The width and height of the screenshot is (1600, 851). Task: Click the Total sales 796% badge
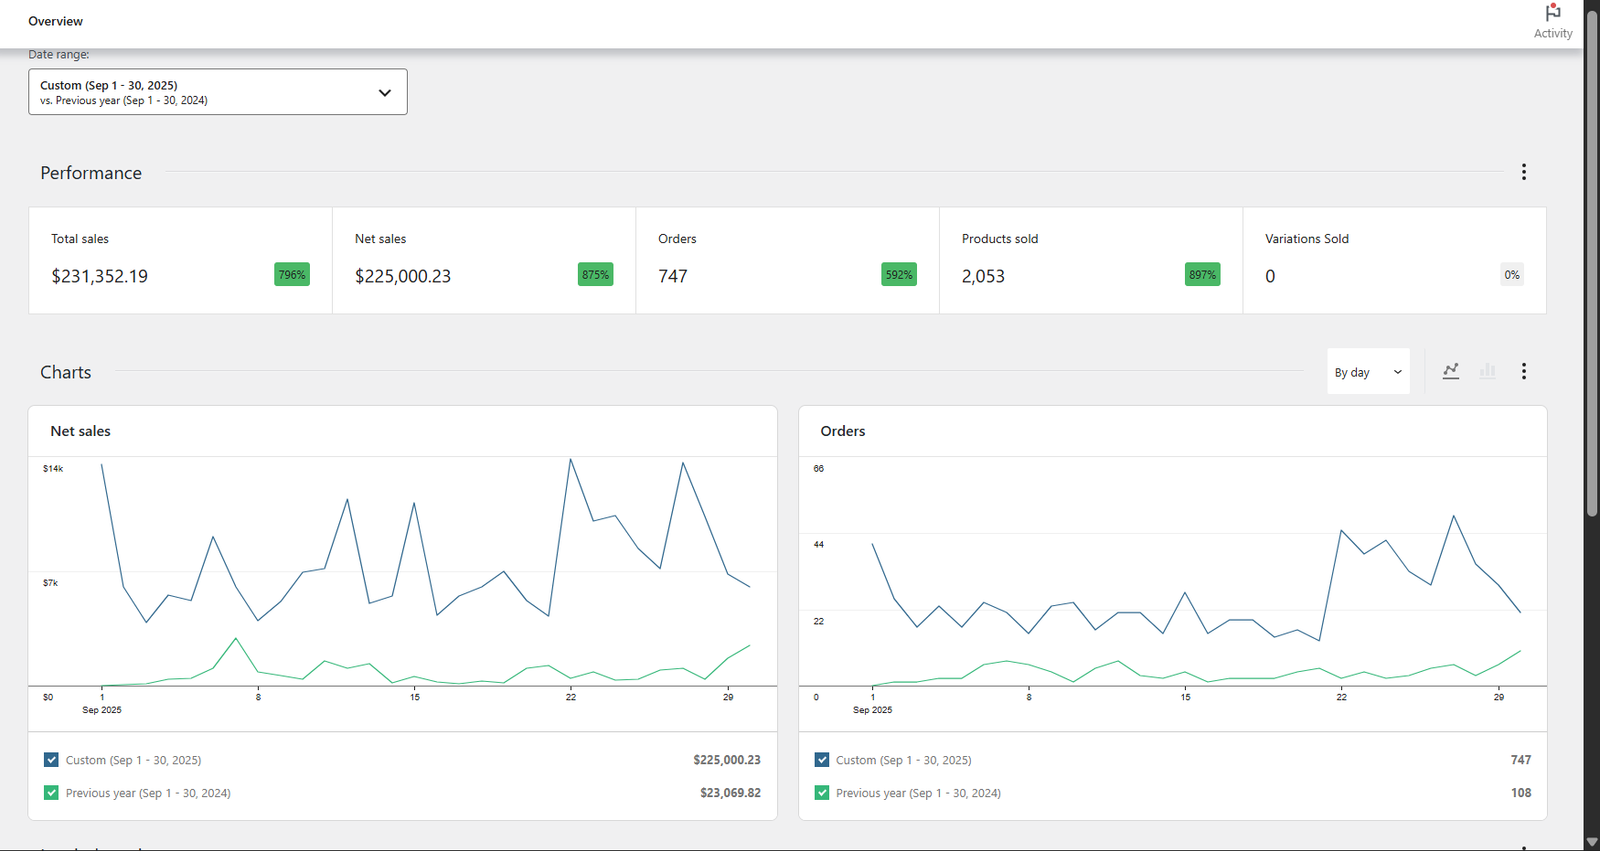coord(291,275)
